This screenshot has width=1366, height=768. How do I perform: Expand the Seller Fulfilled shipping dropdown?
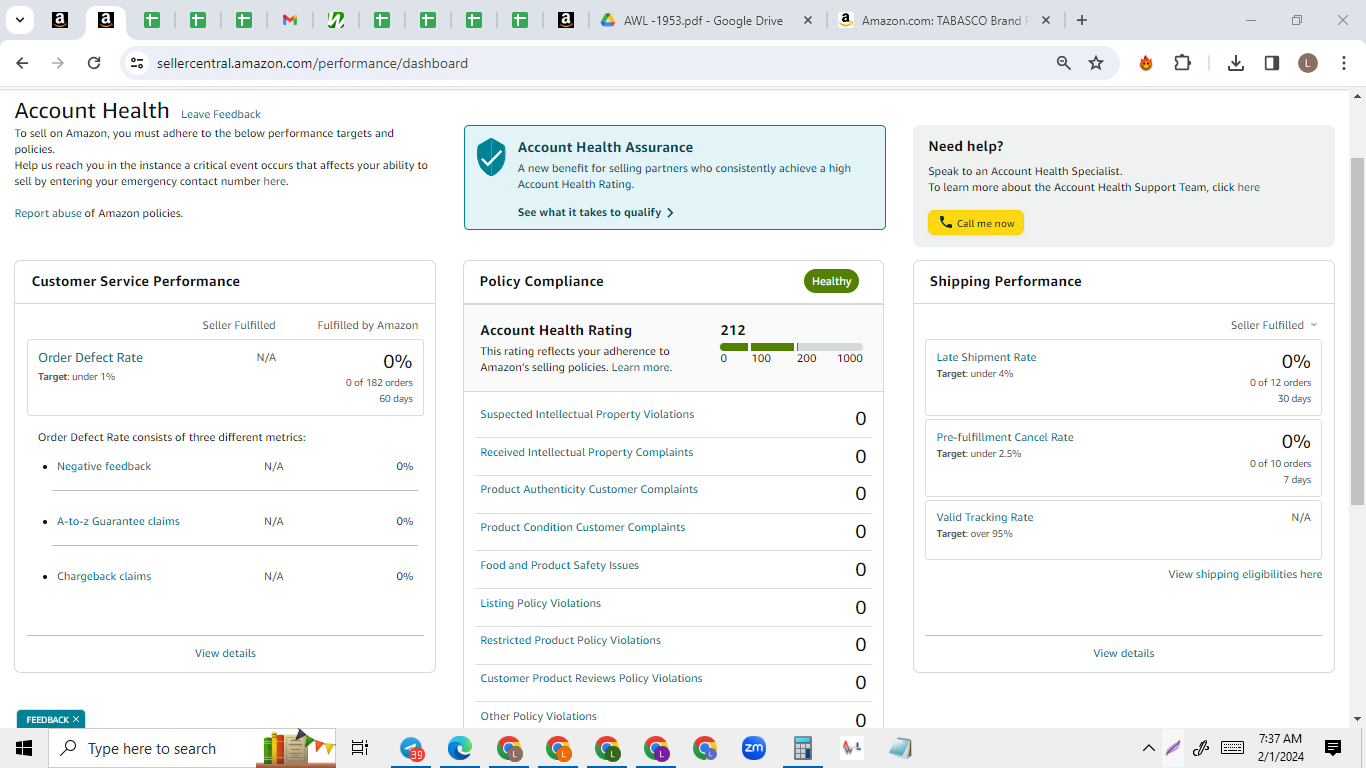click(1274, 325)
